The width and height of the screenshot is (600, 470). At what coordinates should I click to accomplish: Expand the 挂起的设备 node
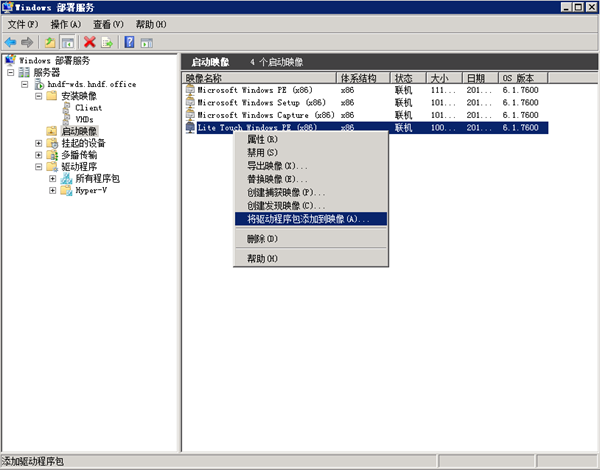coord(38,143)
